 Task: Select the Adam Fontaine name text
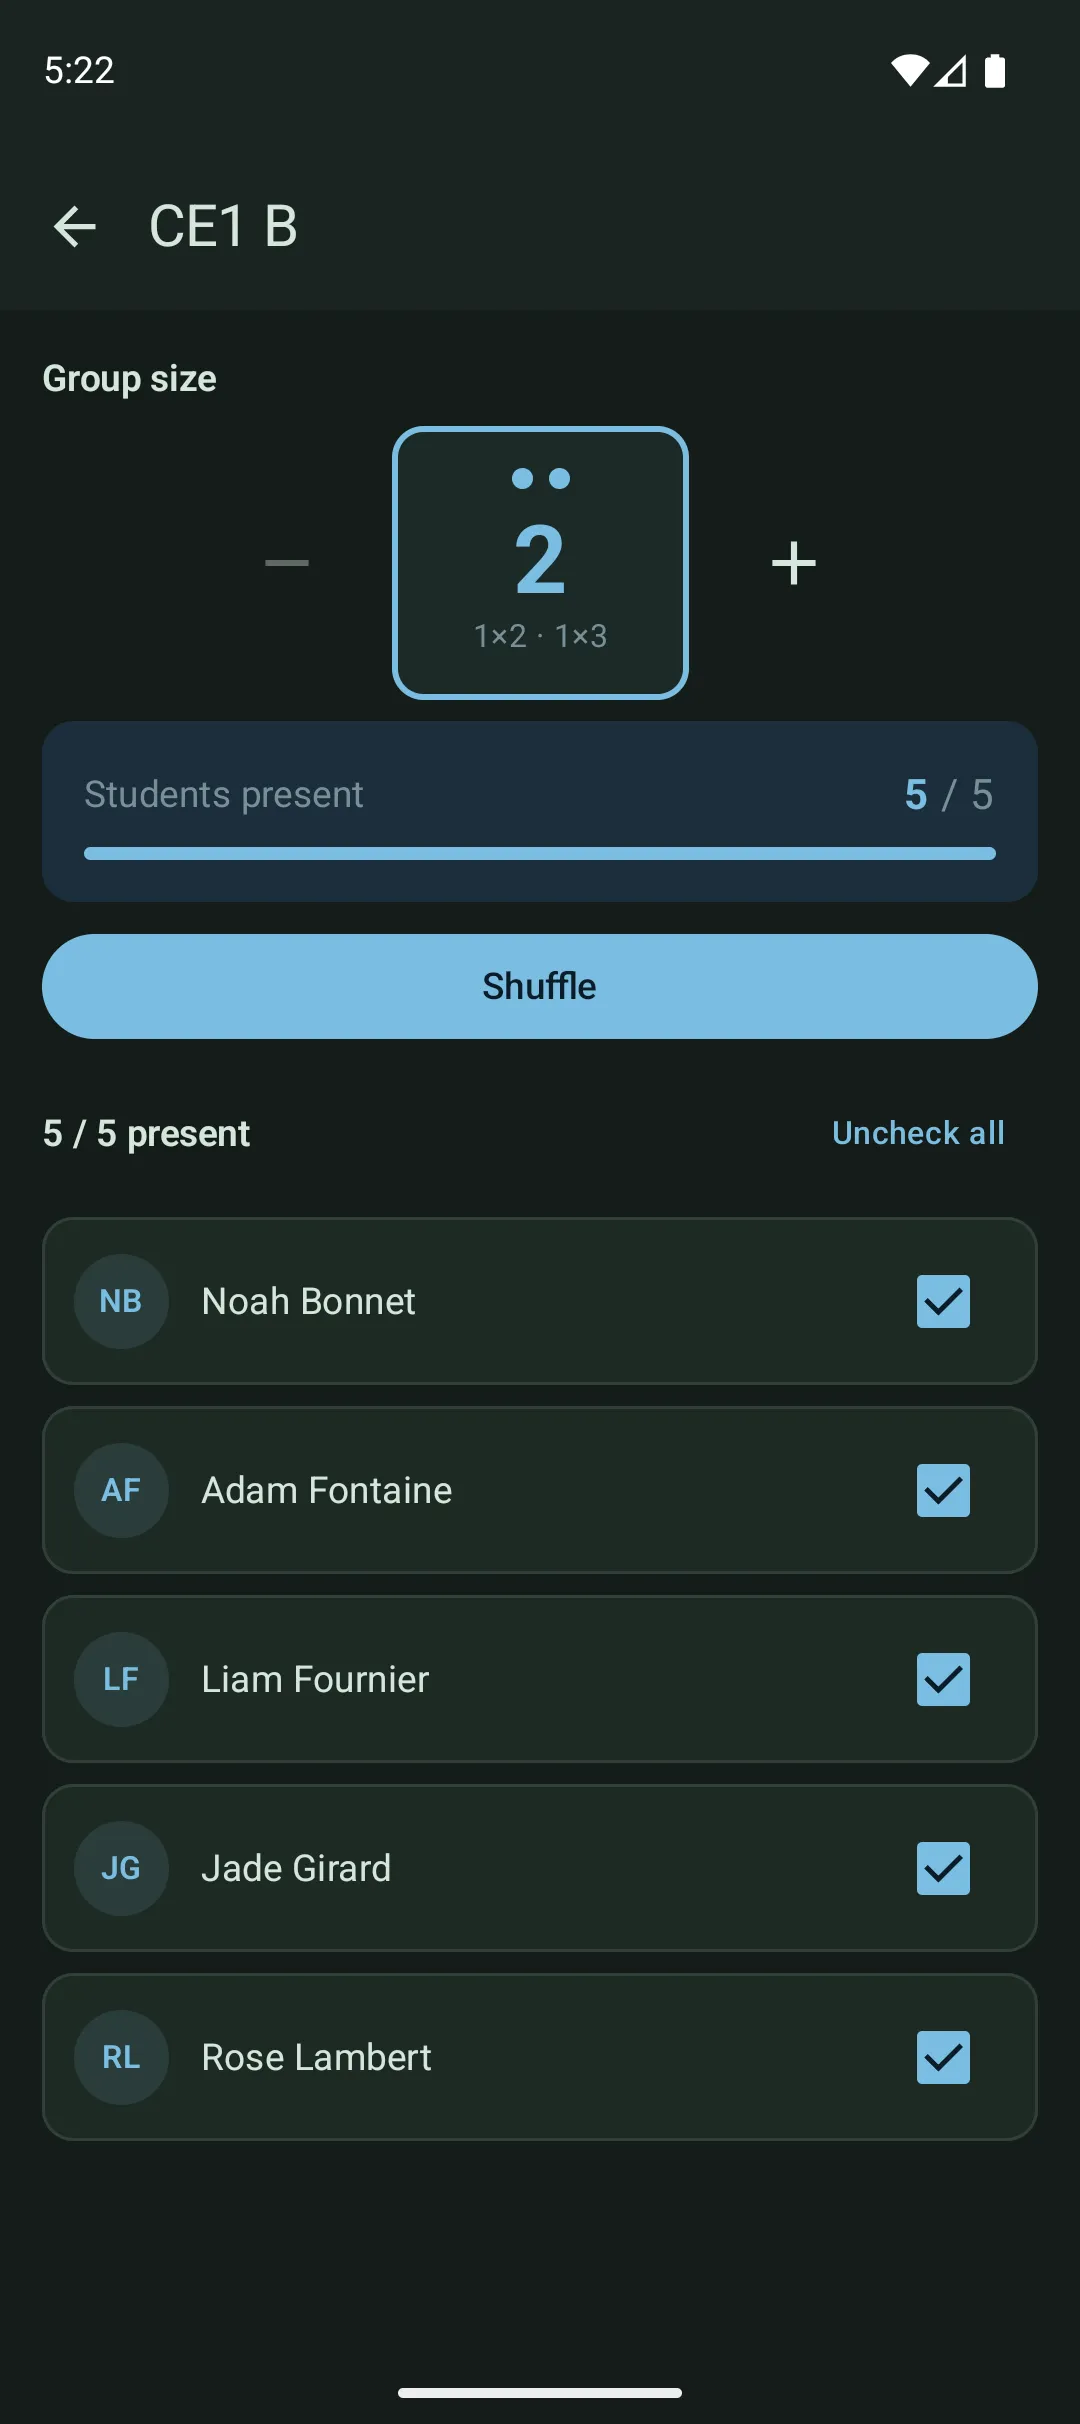pyautogui.click(x=327, y=1490)
